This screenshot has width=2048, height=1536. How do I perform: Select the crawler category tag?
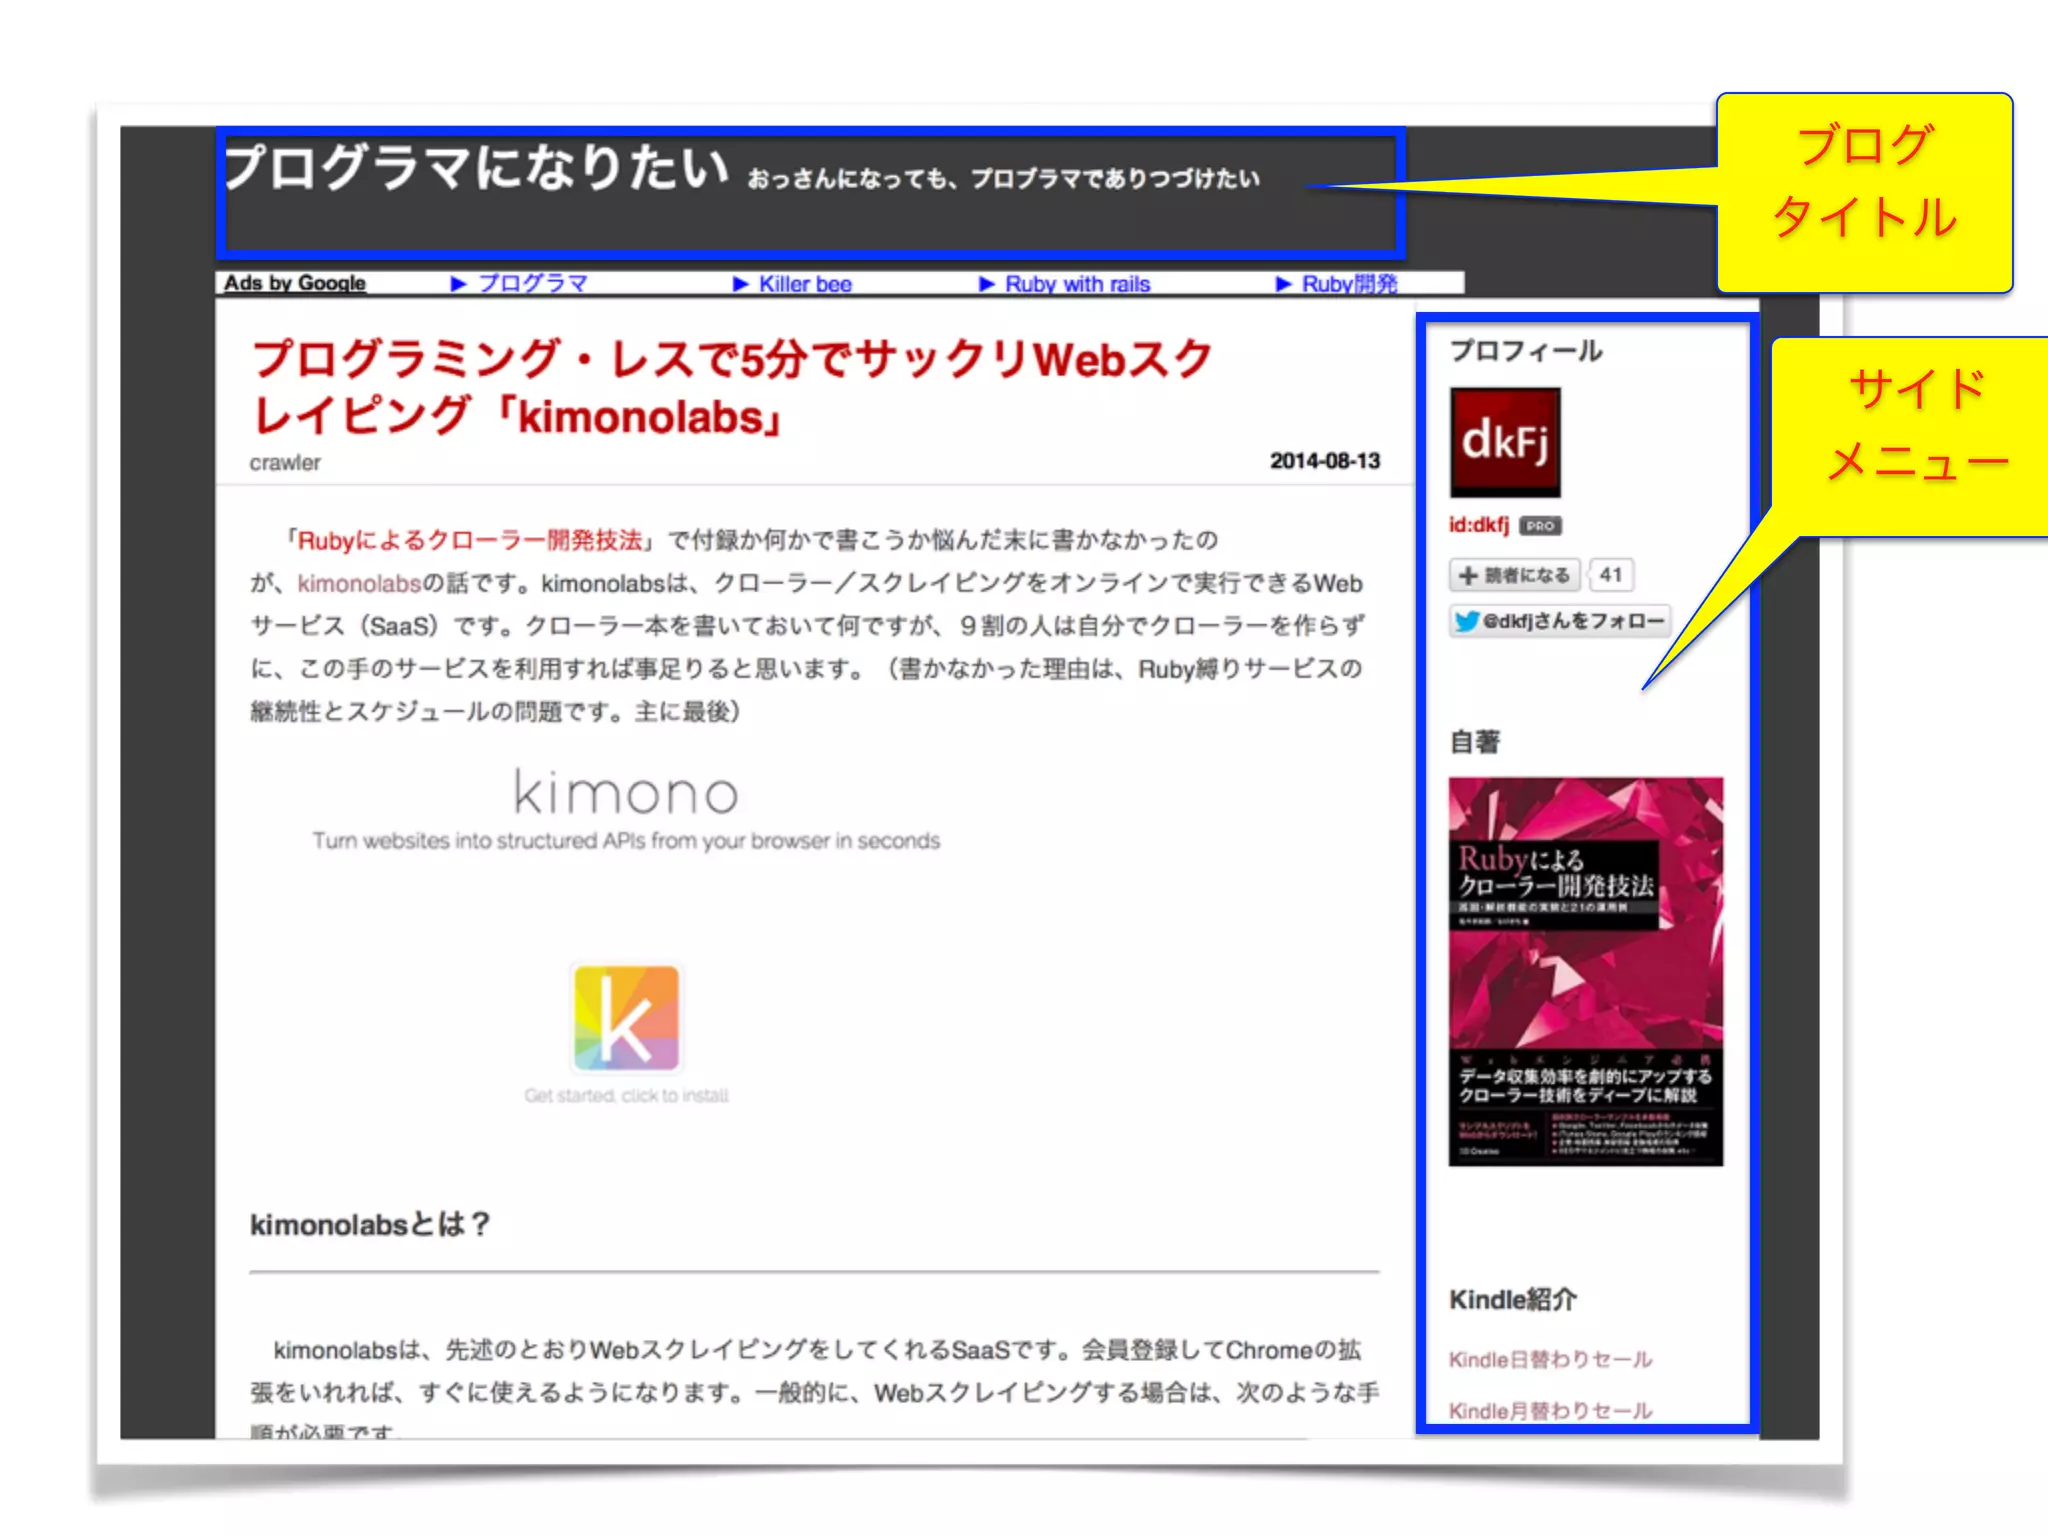click(285, 463)
